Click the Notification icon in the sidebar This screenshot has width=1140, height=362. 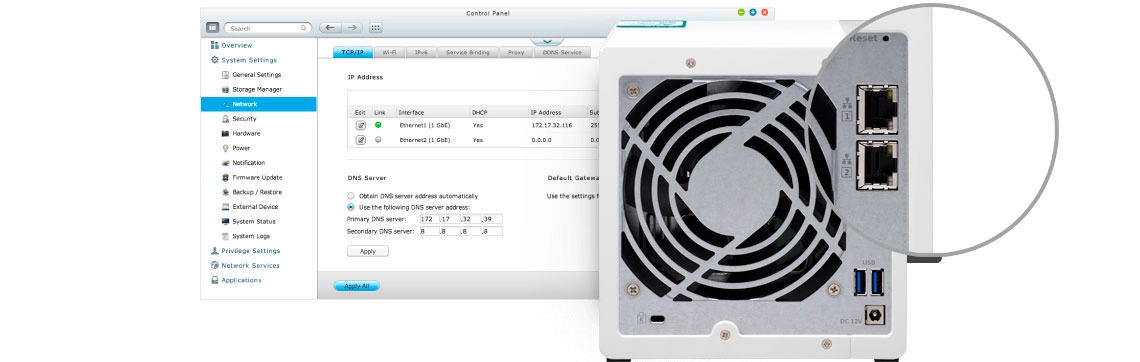(225, 163)
